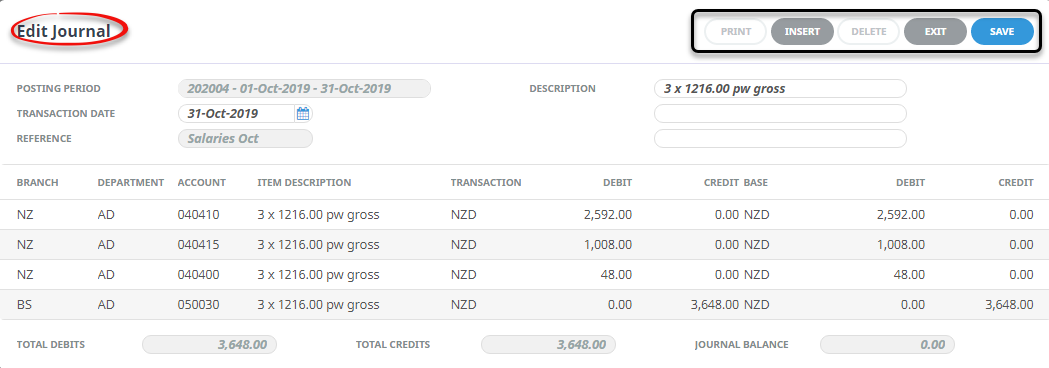Click the INSERT button

pos(802,31)
